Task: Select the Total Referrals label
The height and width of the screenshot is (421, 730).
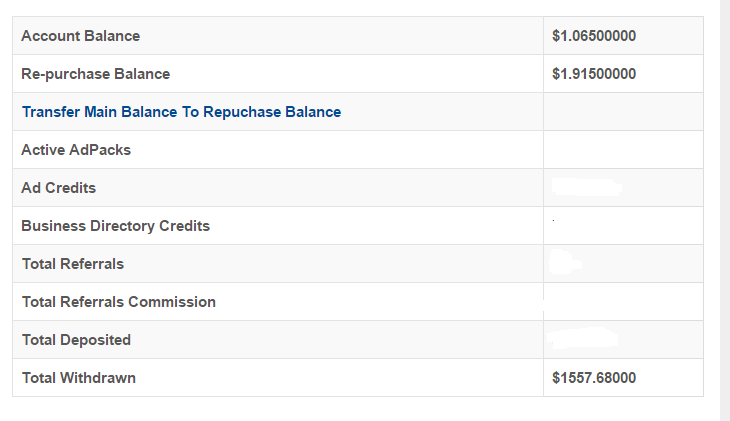Action: (x=72, y=264)
